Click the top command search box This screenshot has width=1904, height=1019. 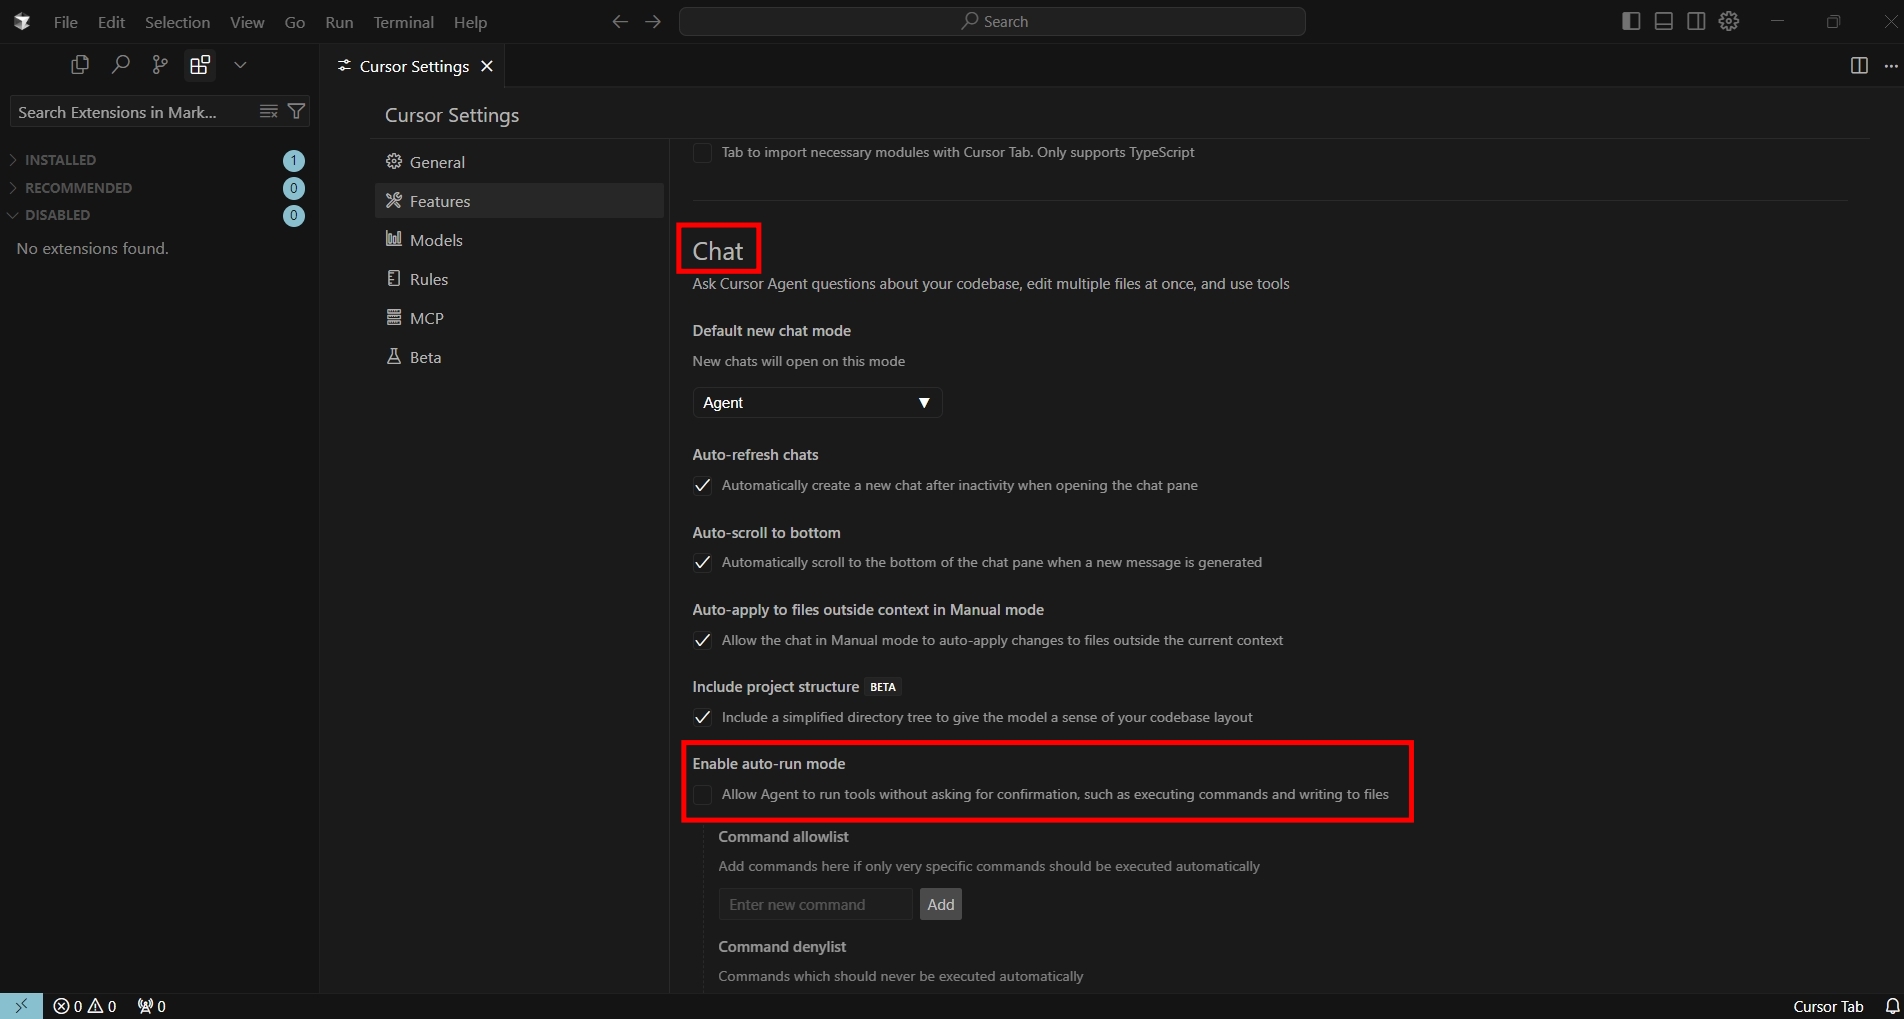point(992,21)
